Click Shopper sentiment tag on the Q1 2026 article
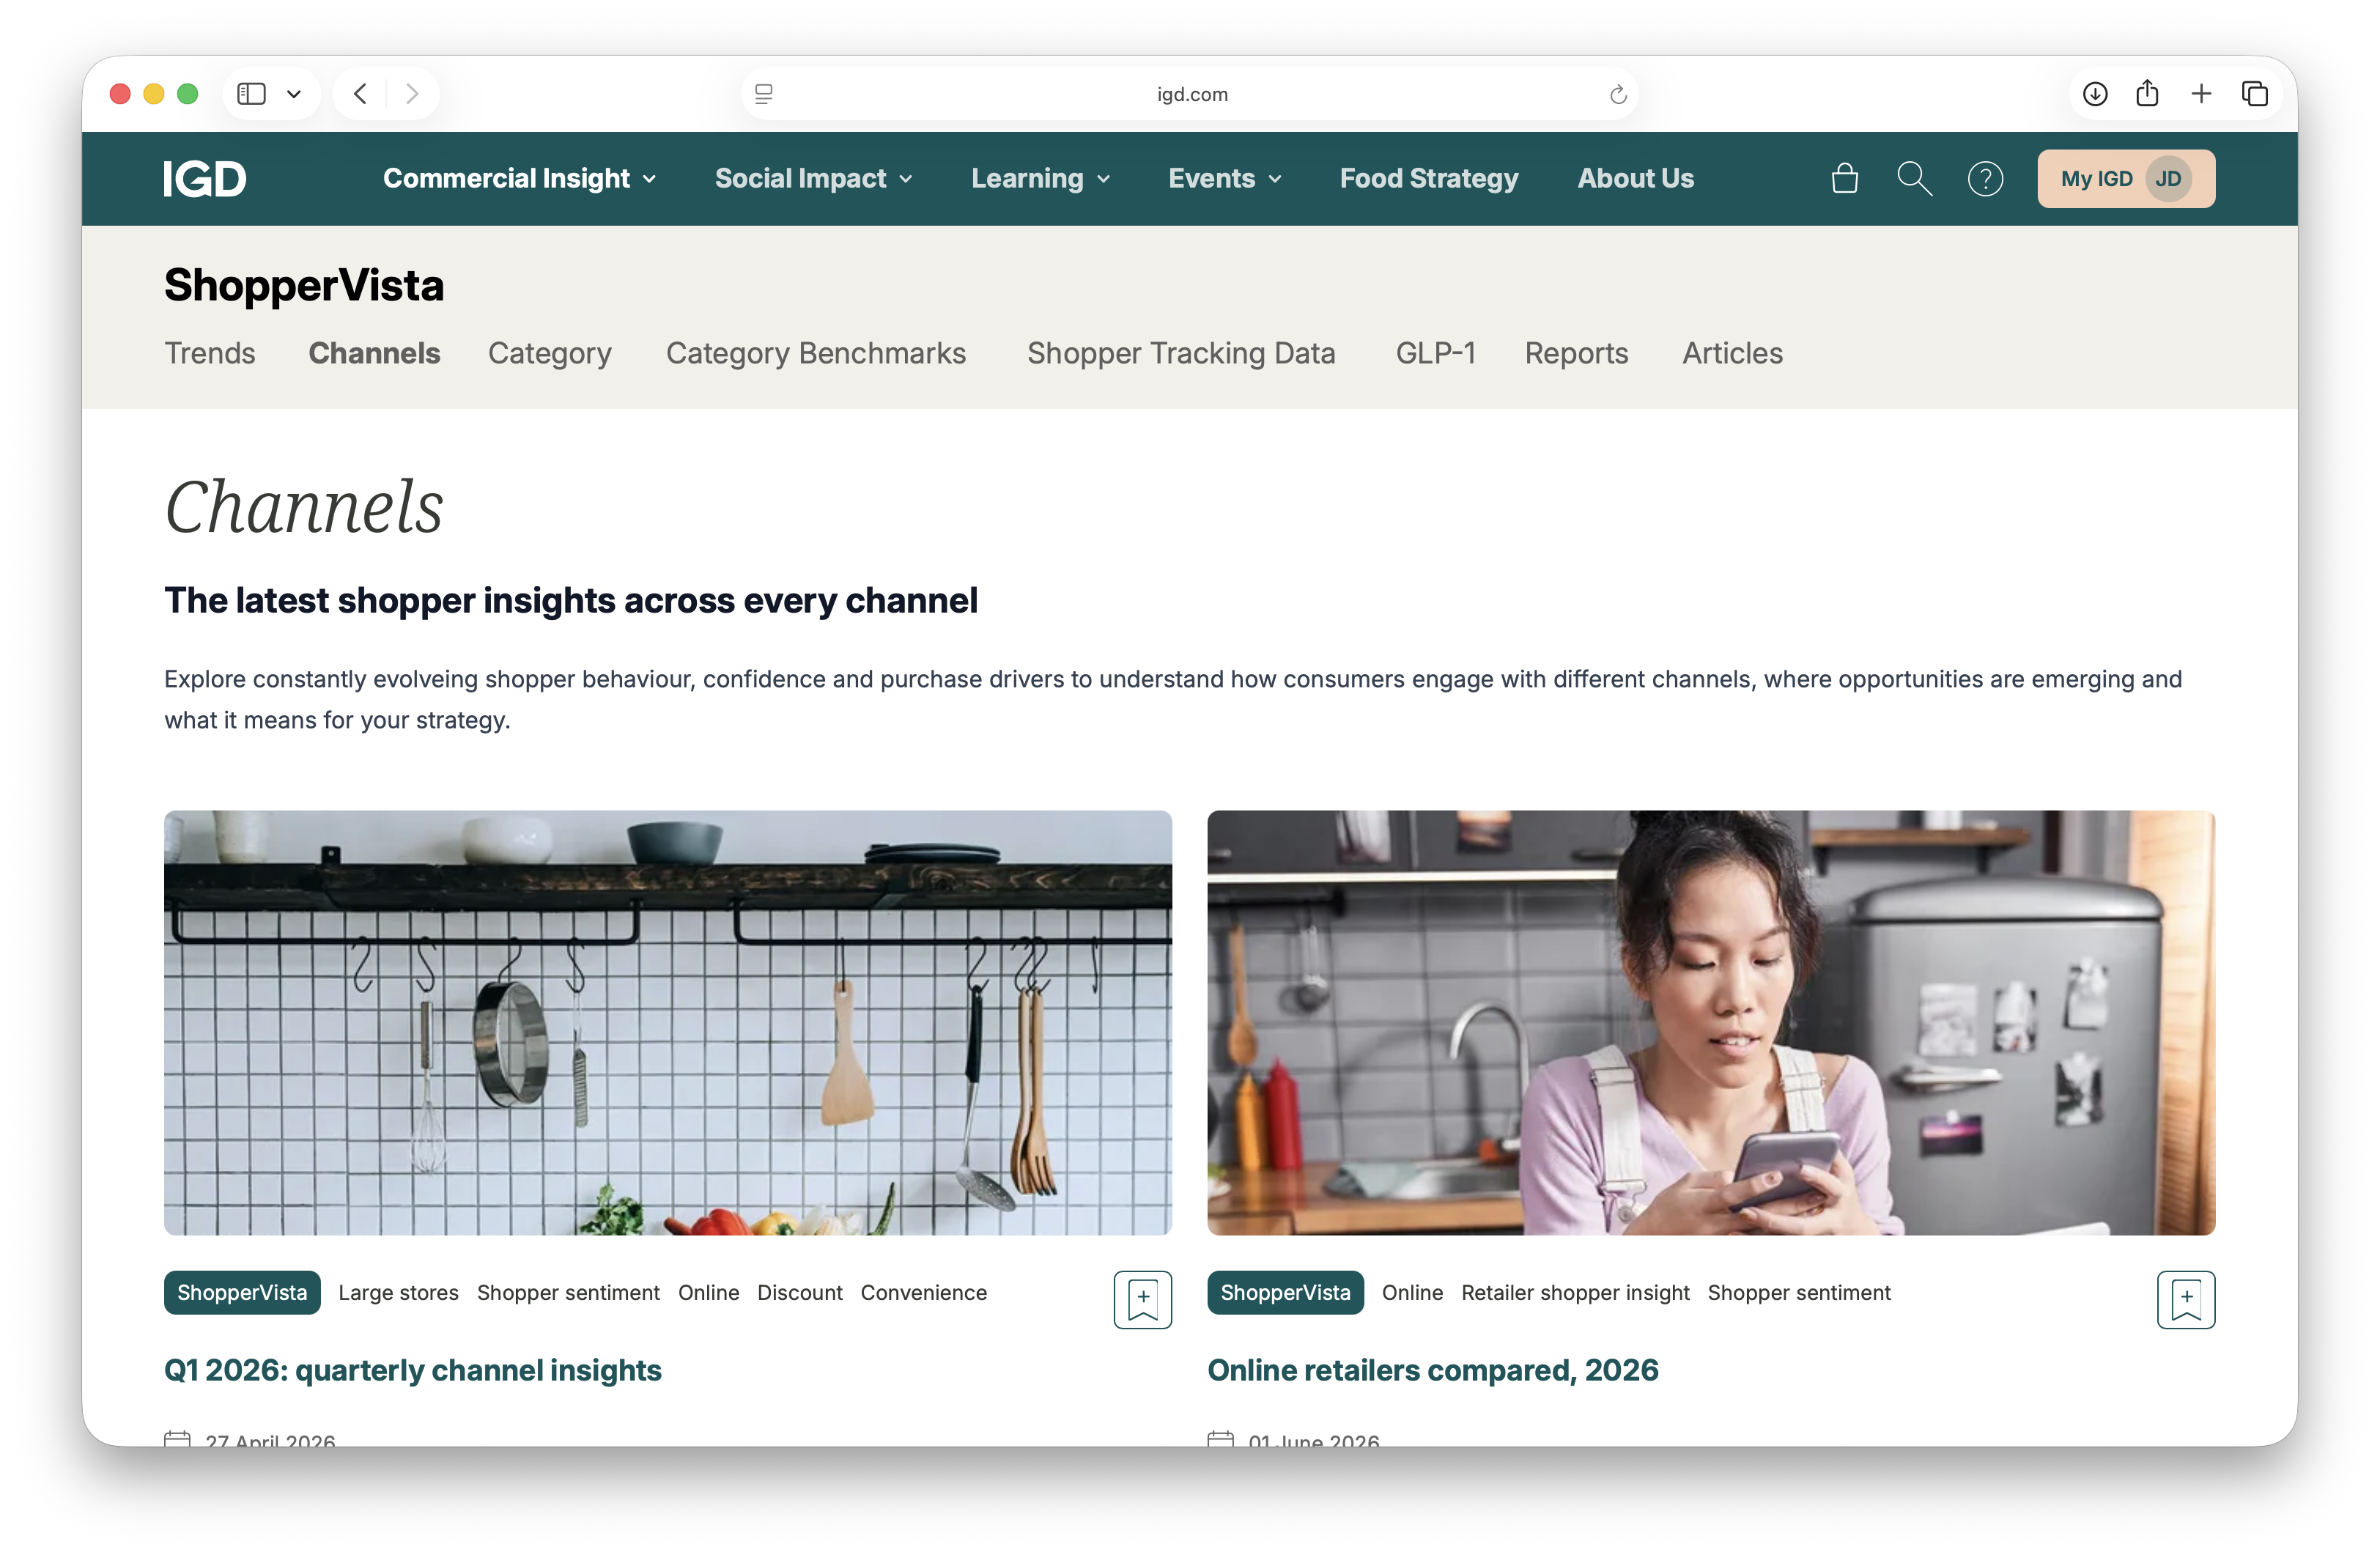The height and width of the screenshot is (1555, 2380). click(568, 1293)
